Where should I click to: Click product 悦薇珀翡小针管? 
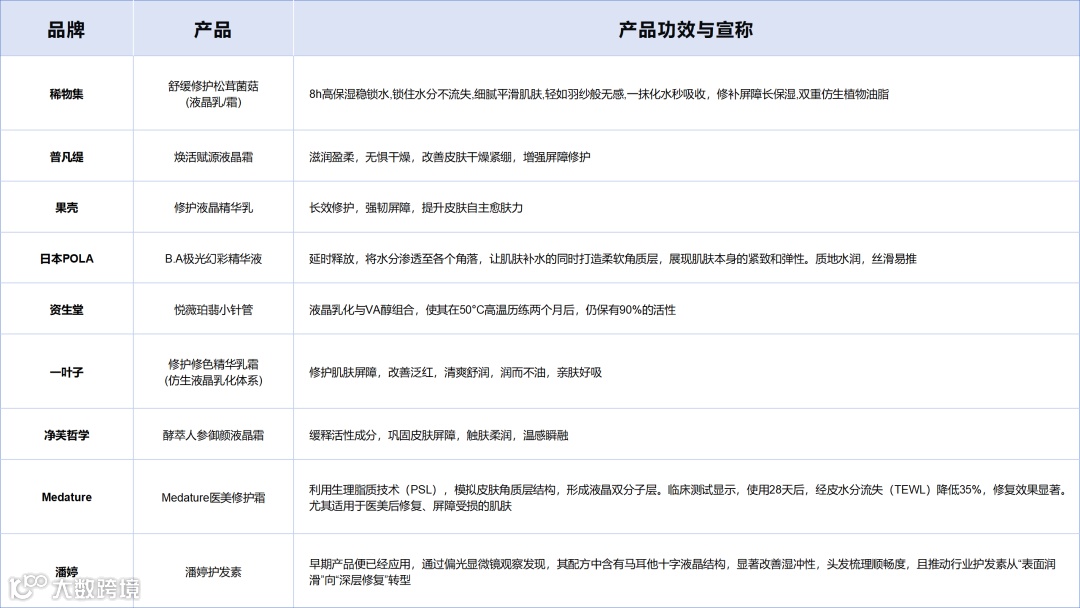(213, 310)
